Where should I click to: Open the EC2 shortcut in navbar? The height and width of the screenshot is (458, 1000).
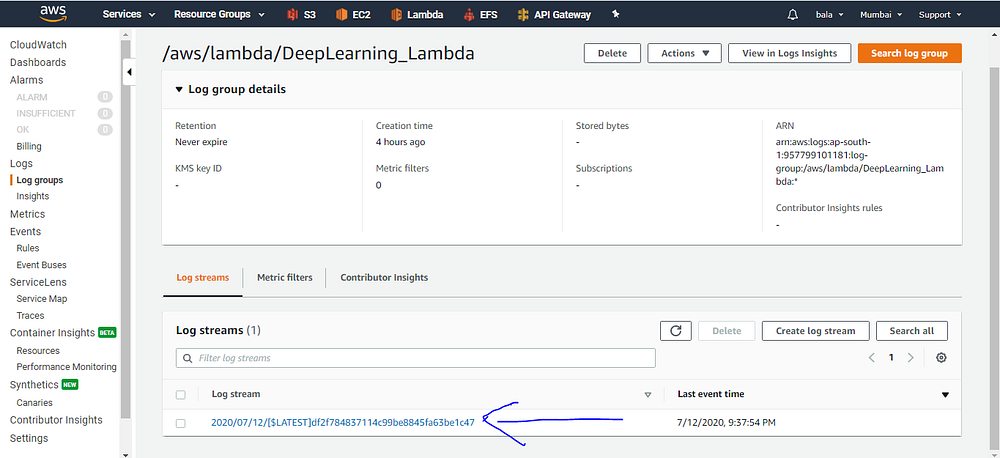tap(353, 14)
